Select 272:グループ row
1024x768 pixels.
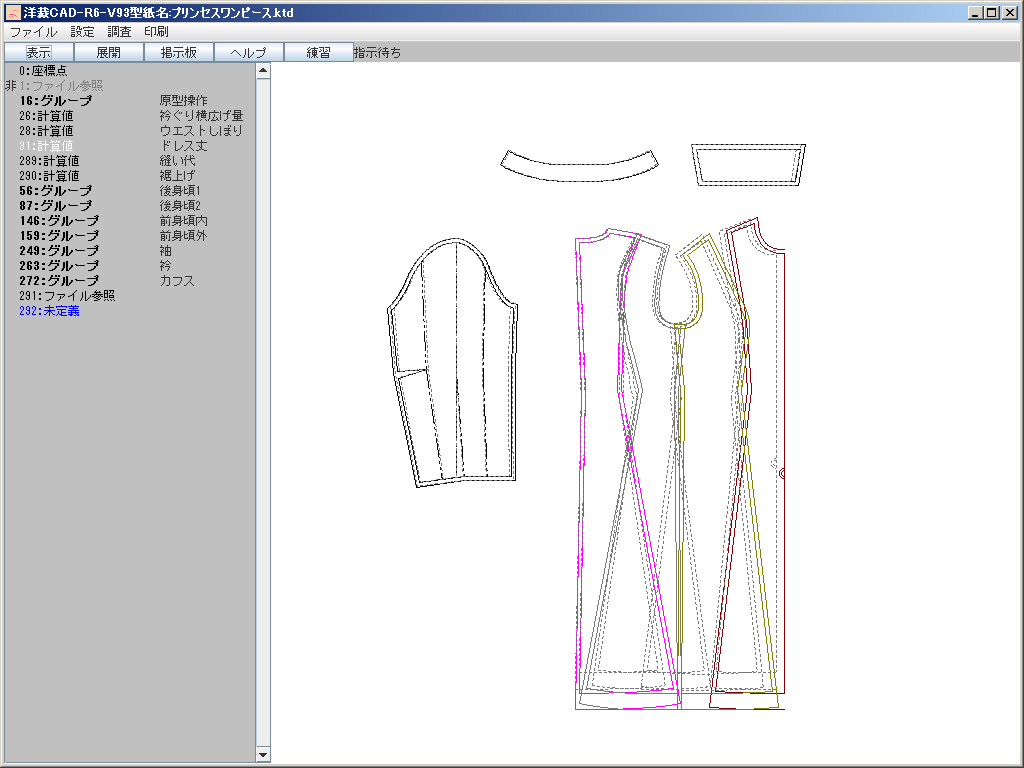[130, 281]
